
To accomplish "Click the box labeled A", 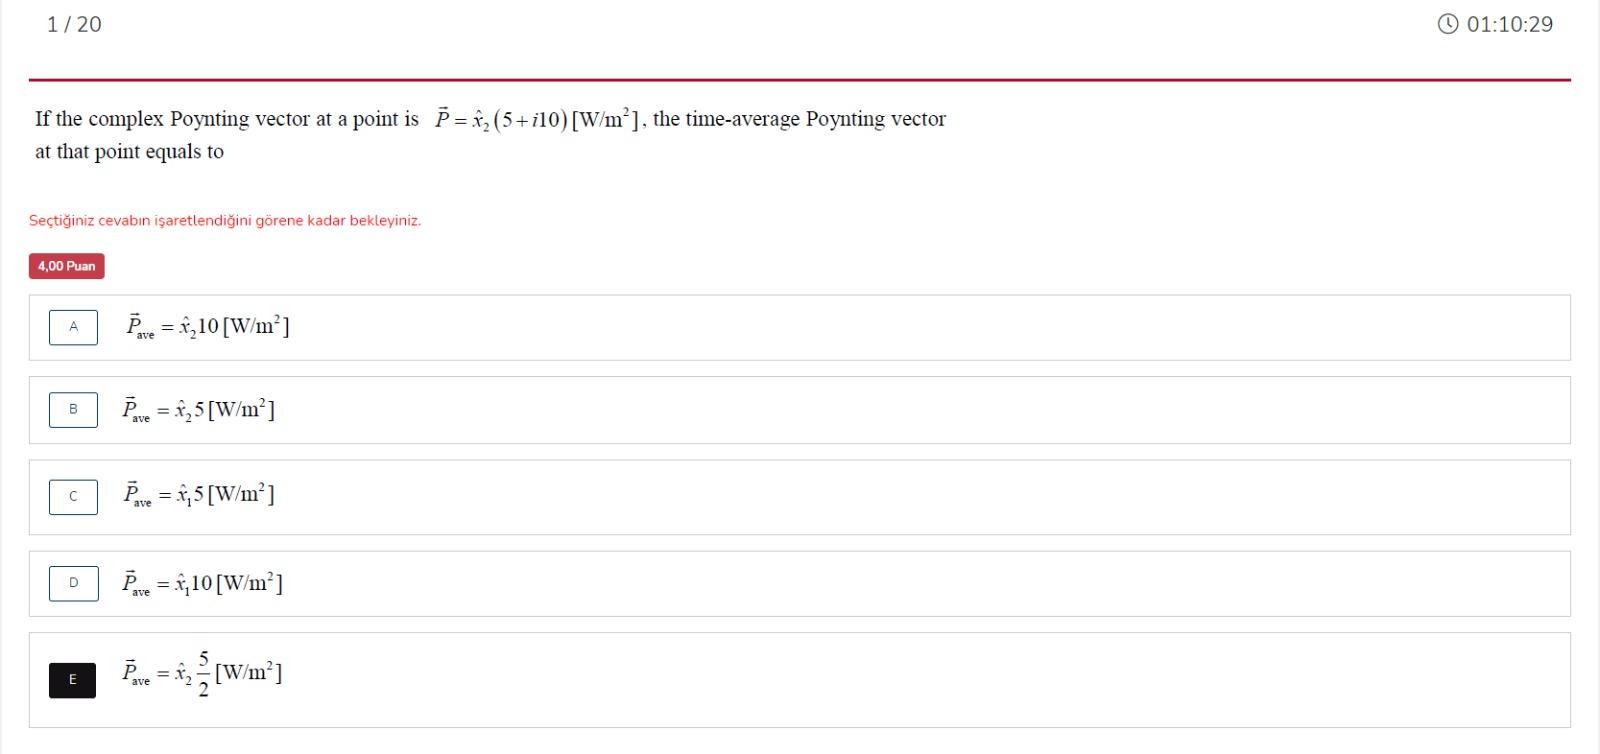I will [x=72, y=327].
